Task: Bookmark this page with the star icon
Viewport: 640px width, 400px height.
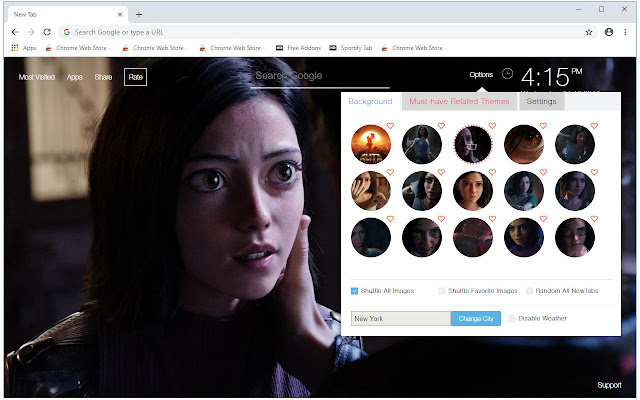Action: (589, 32)
